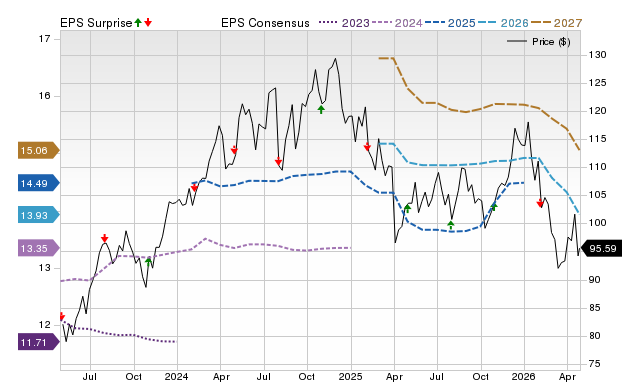640x382 pixels.
Task: Click the light blue 13.93 value tag
Action: coord(39,215)
